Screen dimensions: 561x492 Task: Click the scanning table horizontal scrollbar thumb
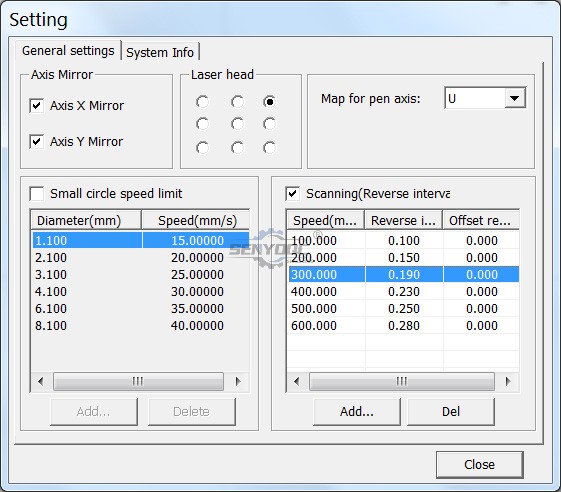(x=402, y=381)
